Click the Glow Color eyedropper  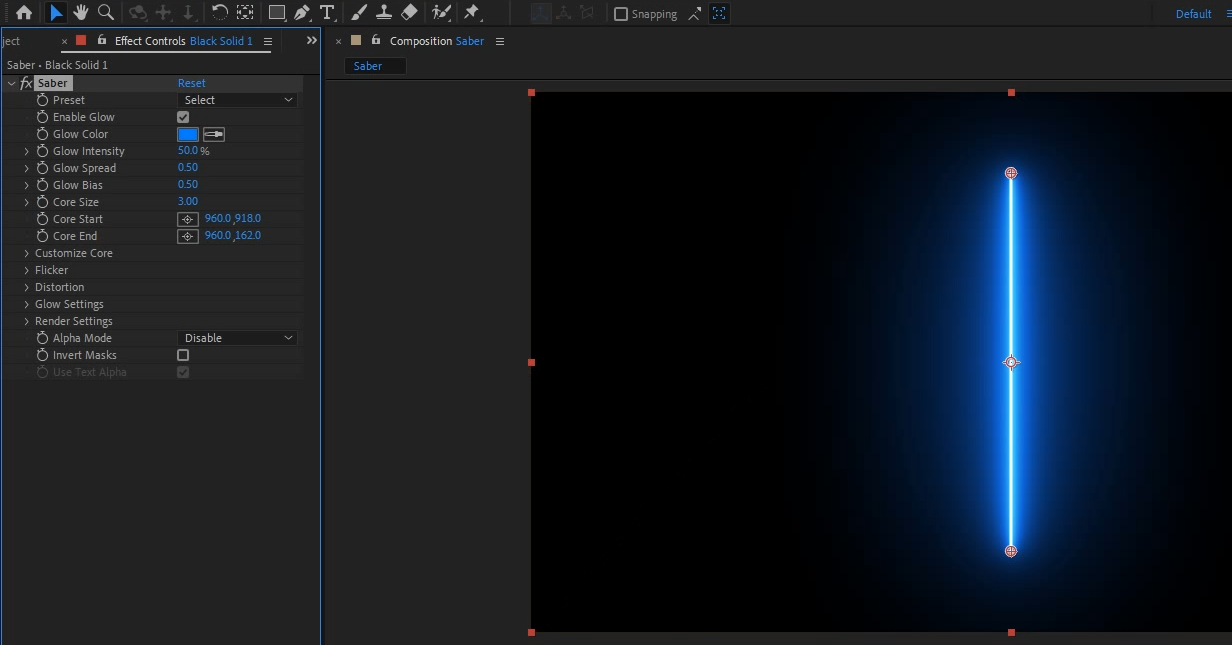pyautogui.click(x=214, y=134)
